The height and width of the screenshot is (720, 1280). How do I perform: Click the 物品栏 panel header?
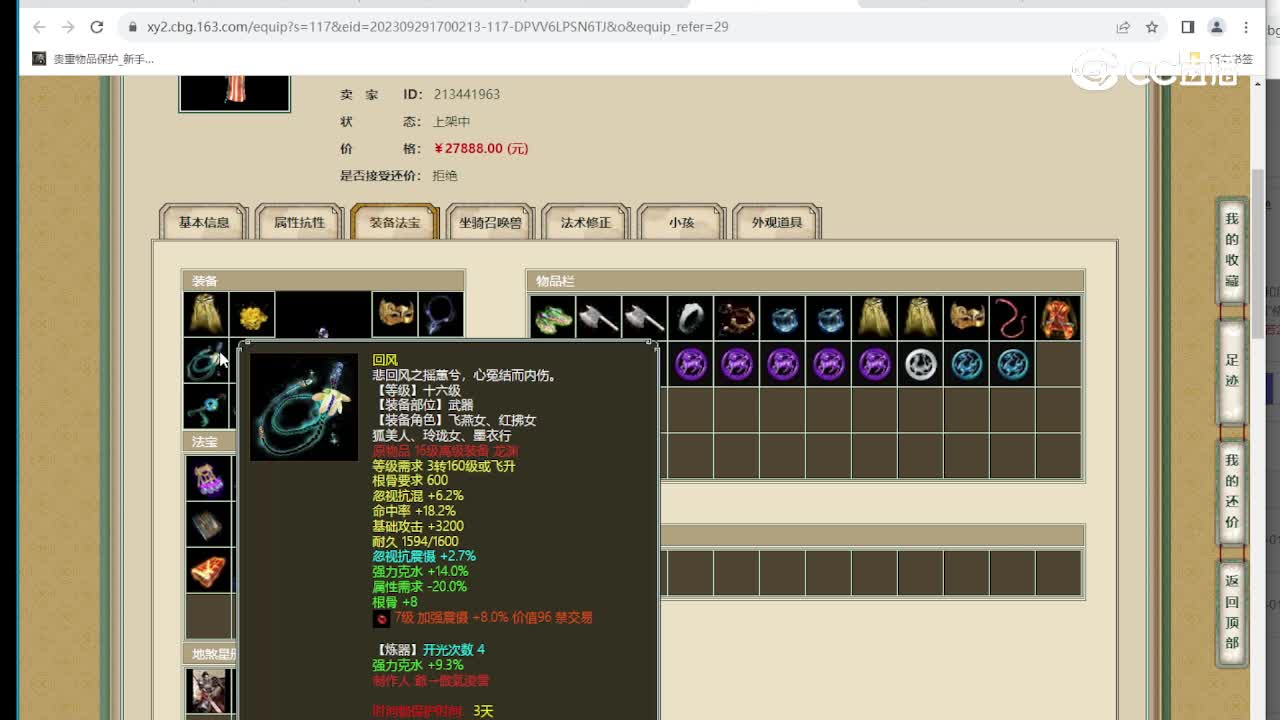click(x=806, y=281)
